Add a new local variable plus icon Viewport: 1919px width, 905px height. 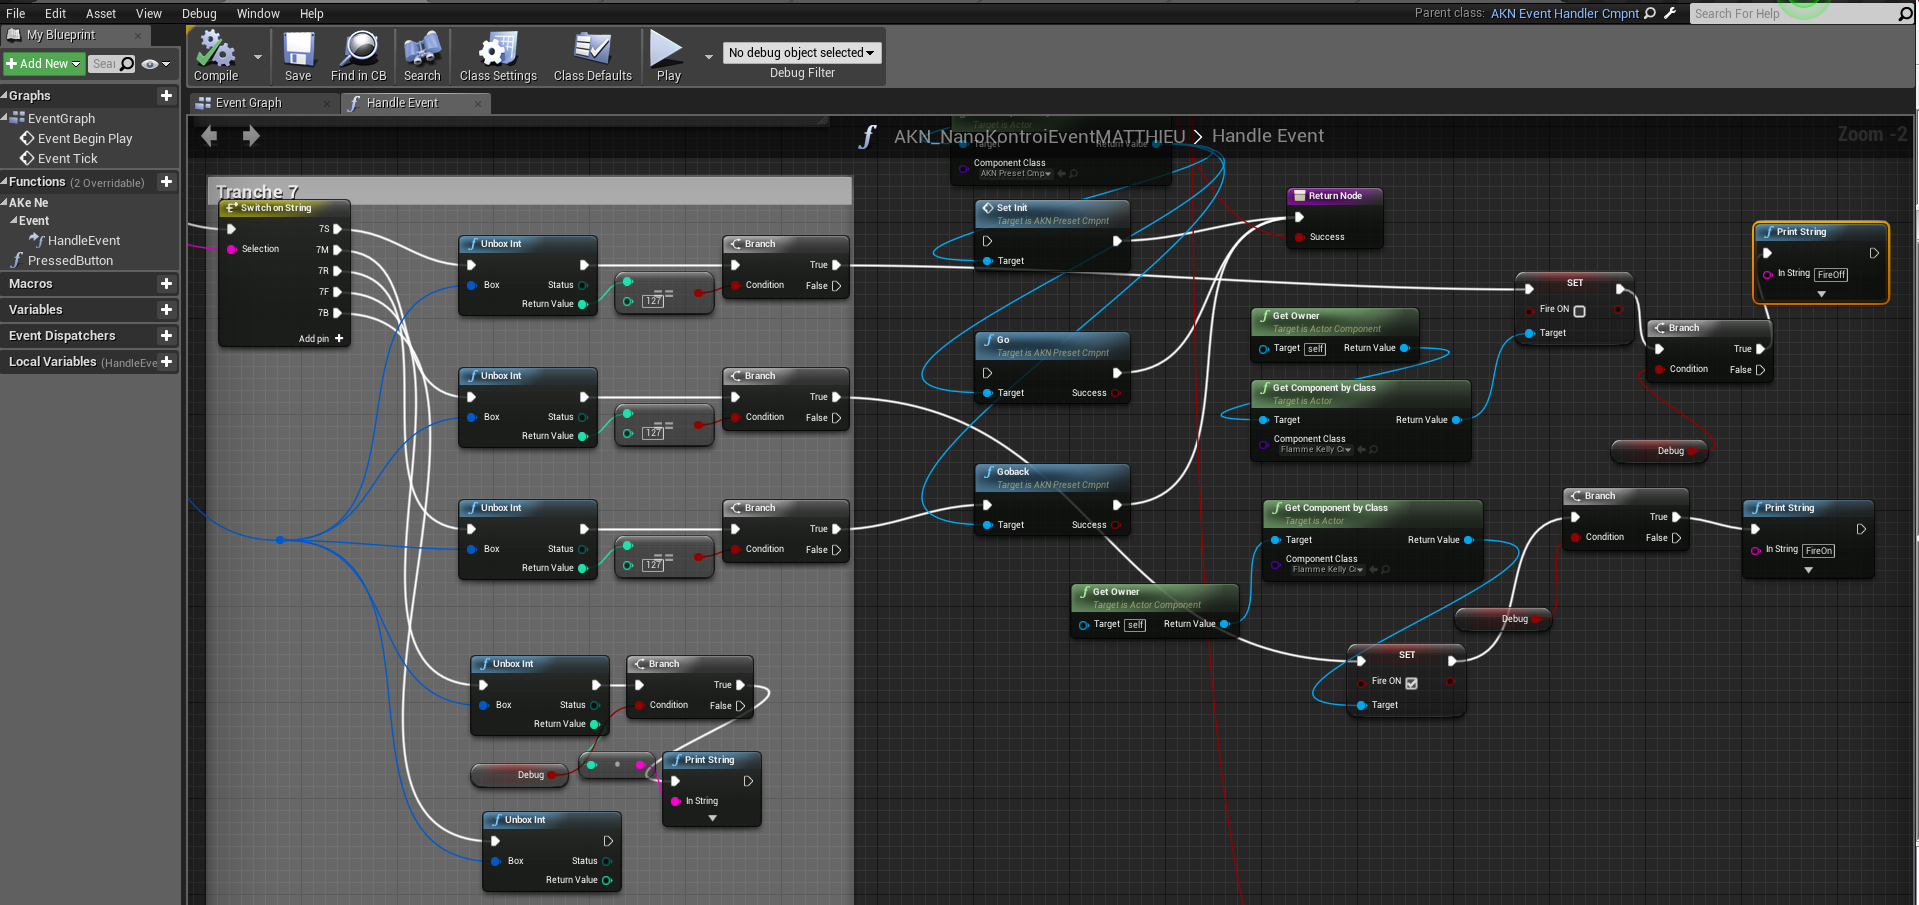(x=166, y=362)
